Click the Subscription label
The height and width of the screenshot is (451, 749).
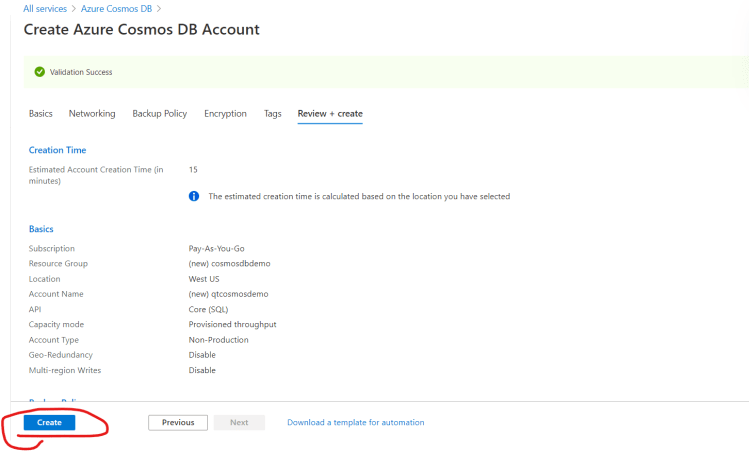pos(52,248)
